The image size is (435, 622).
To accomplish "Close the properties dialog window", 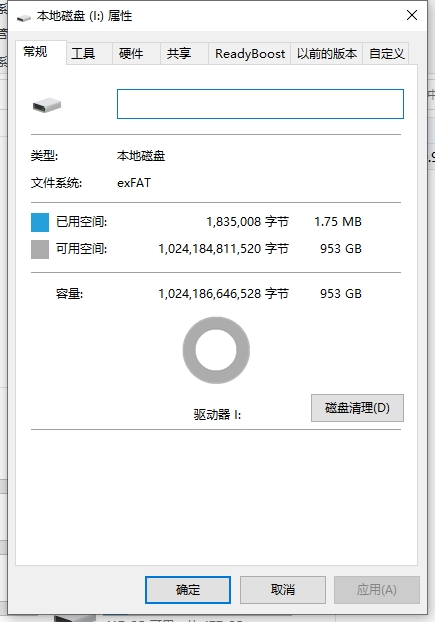I will [x=412, y=15].
